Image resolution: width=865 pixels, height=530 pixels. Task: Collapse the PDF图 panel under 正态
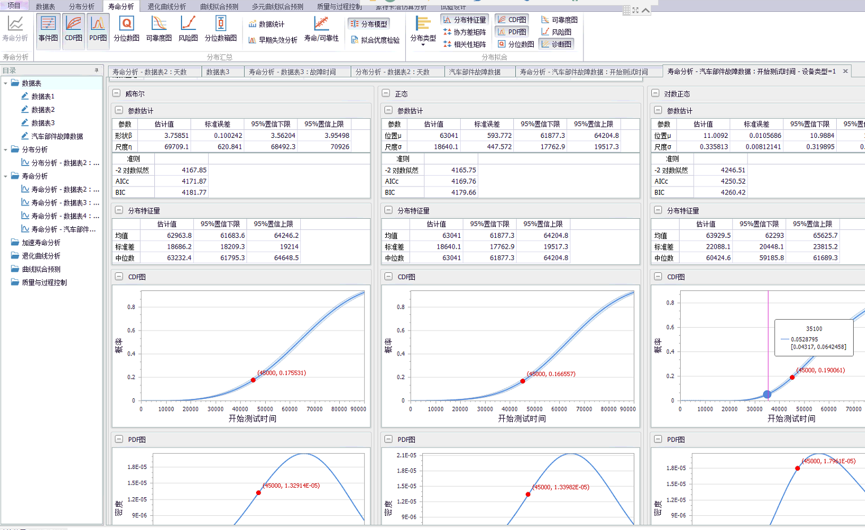(x=388, y=440)
